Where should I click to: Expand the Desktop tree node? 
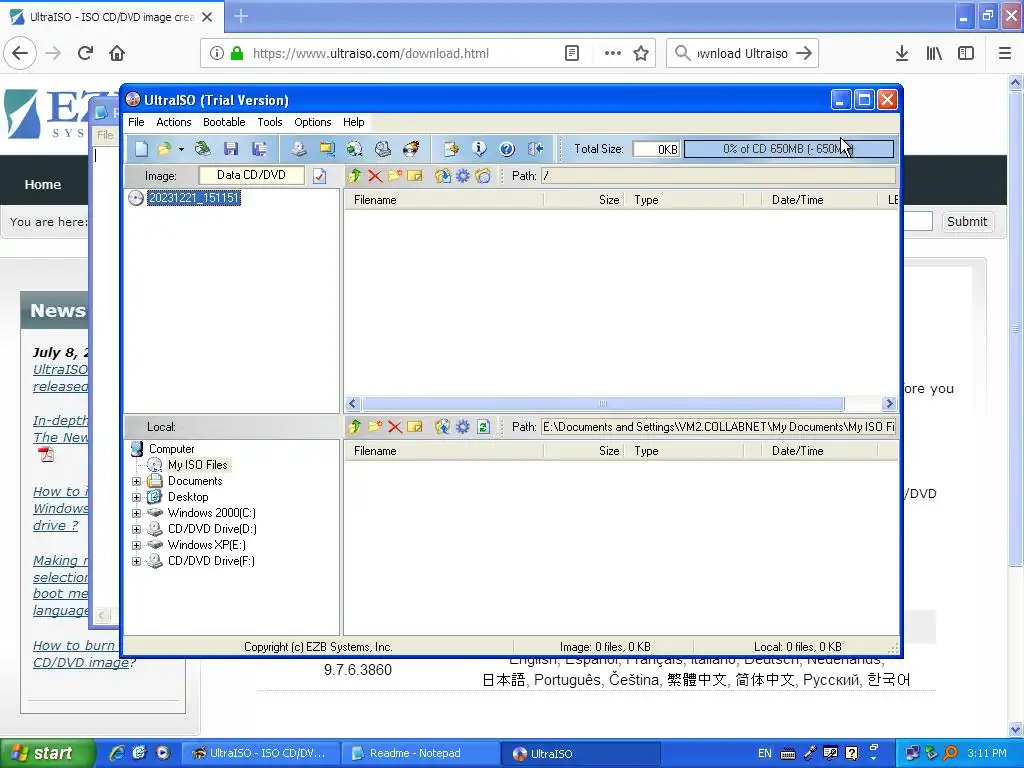click(136, 497)
